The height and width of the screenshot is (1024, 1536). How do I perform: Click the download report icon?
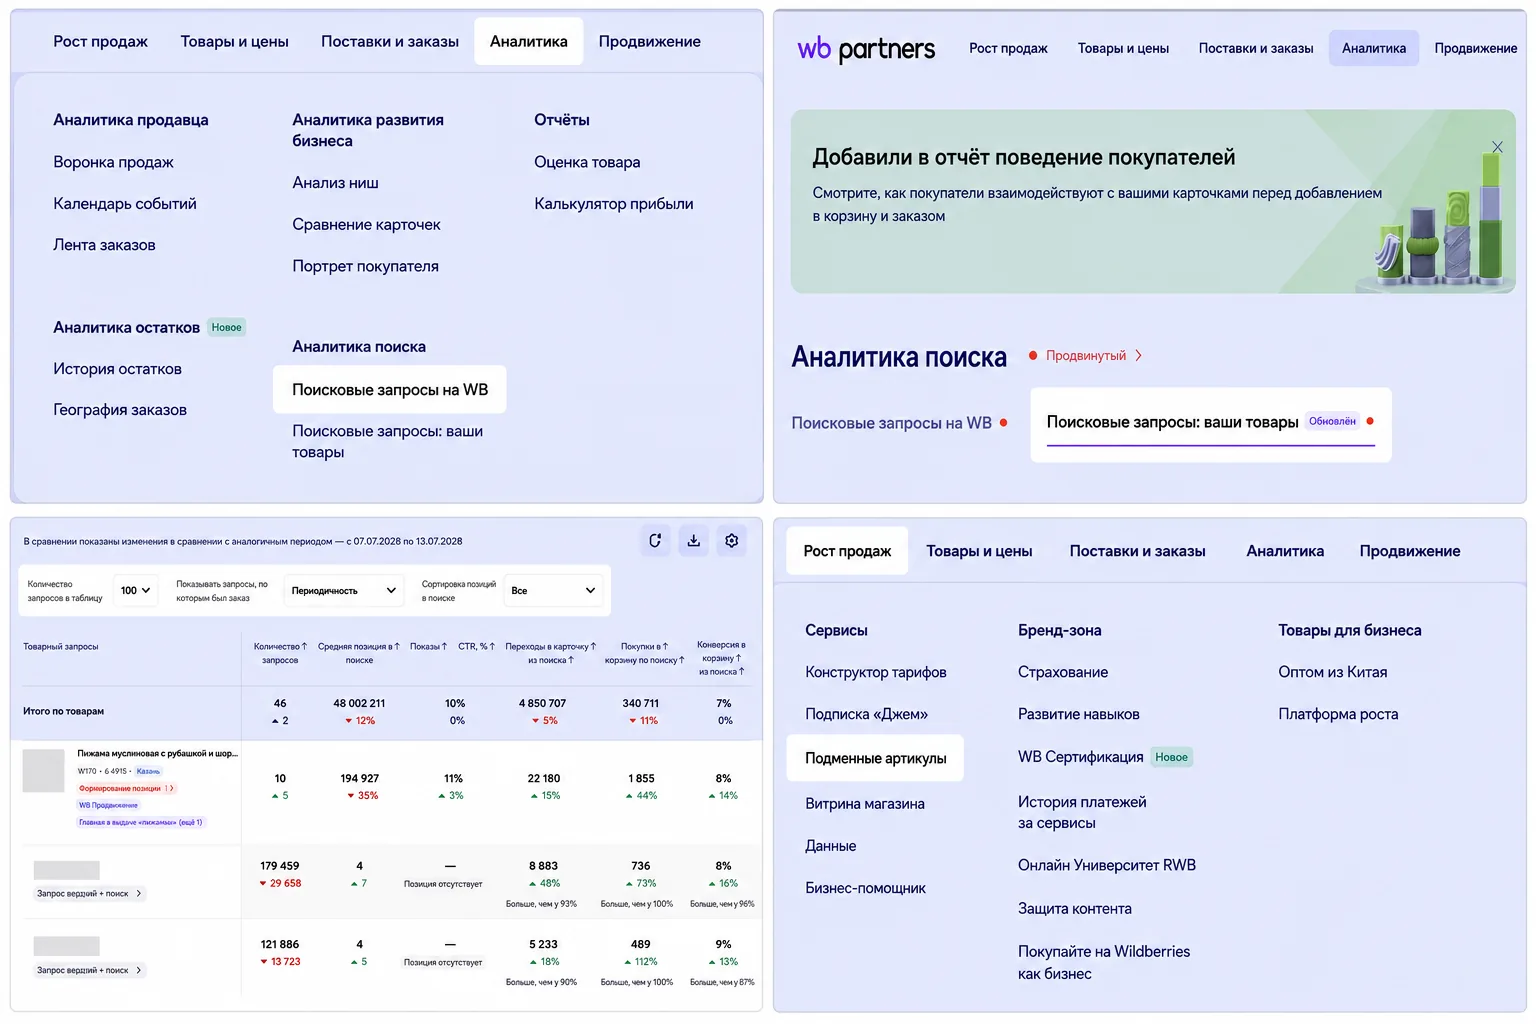tap(693, 541)
